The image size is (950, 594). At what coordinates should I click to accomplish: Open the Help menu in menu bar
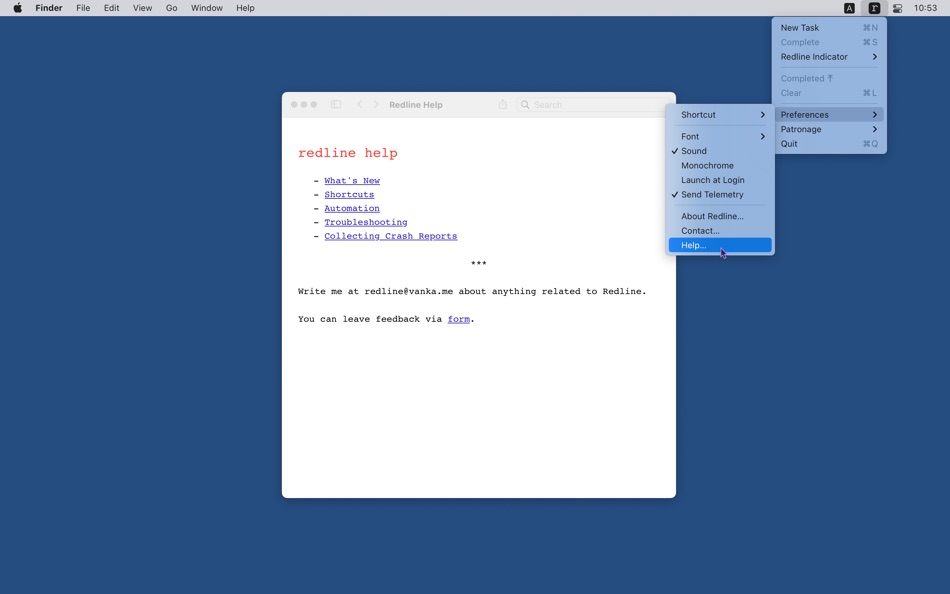click(x=245, y=8)
